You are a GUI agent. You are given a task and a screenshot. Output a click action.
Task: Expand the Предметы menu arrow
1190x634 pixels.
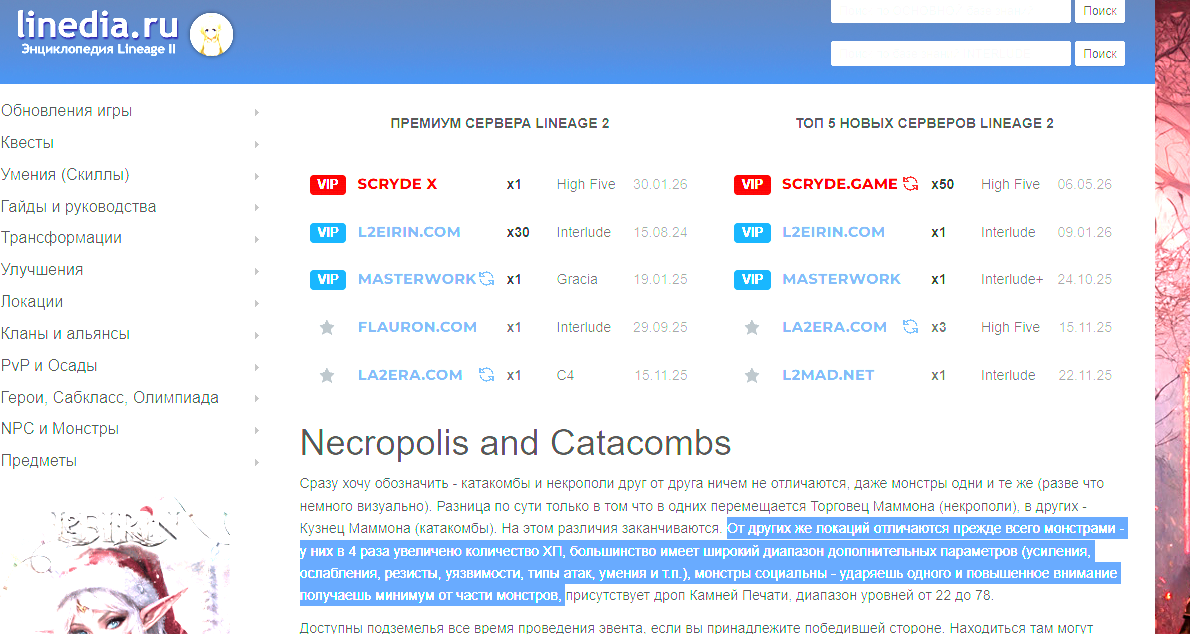(x=257, y=462)
